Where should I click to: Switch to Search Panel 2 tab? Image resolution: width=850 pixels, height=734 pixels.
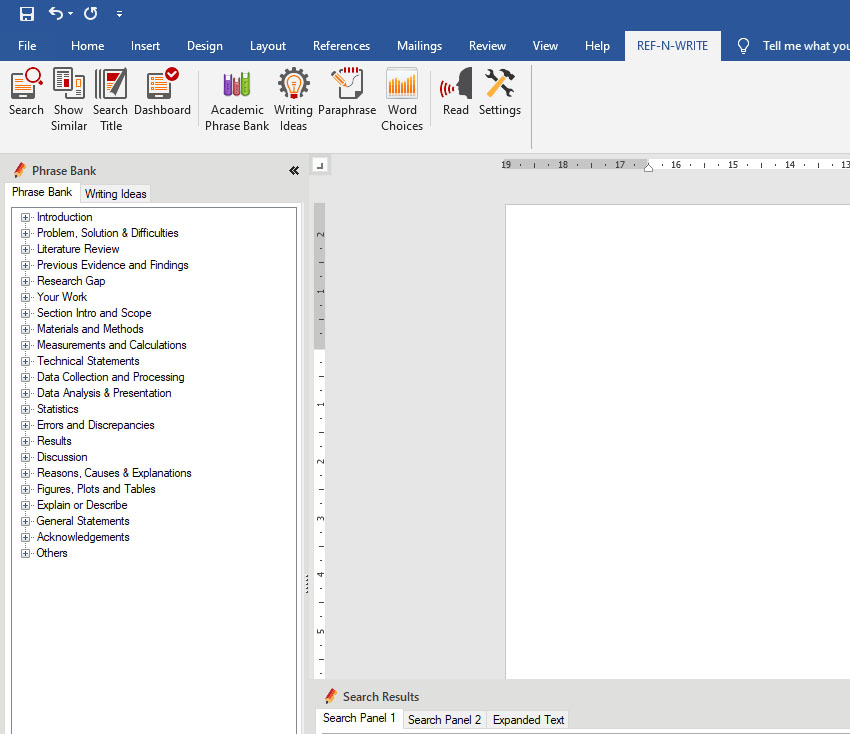click(x=444, y=720)
